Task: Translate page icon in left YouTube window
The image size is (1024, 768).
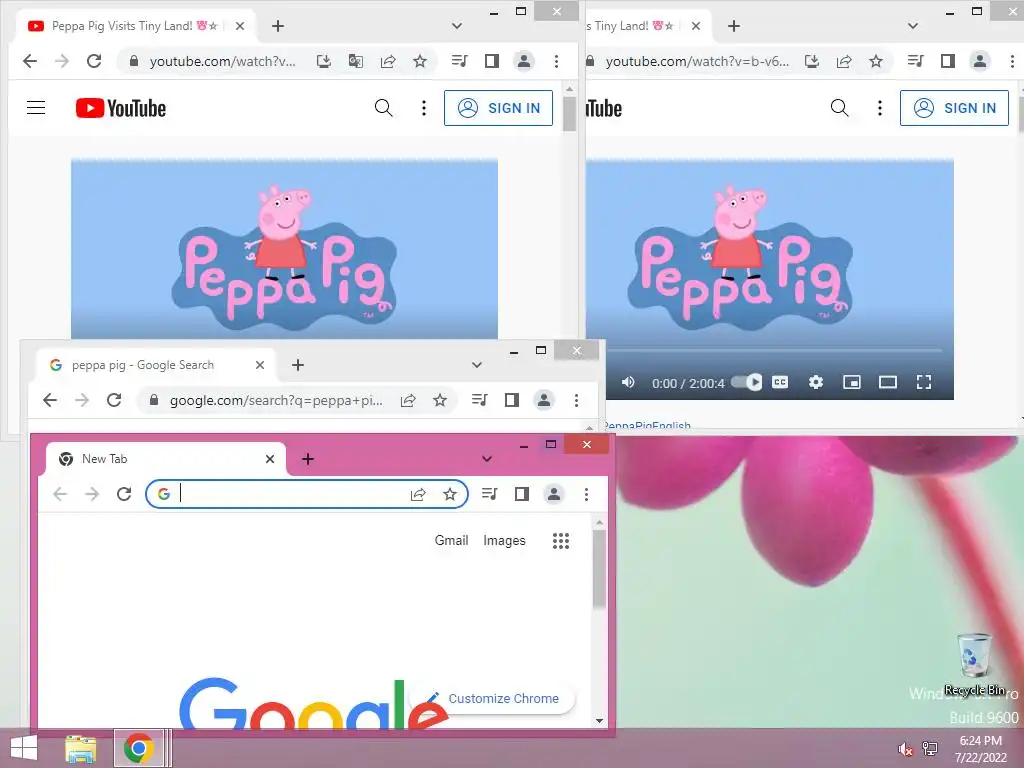Action: 356,61
